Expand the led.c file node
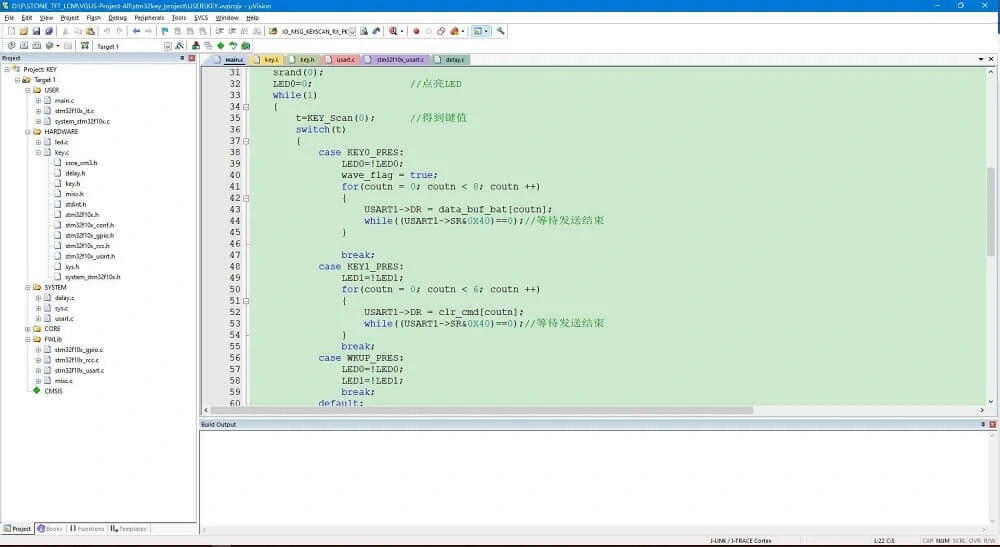The image size is (1000, 547). click(38, 142)
